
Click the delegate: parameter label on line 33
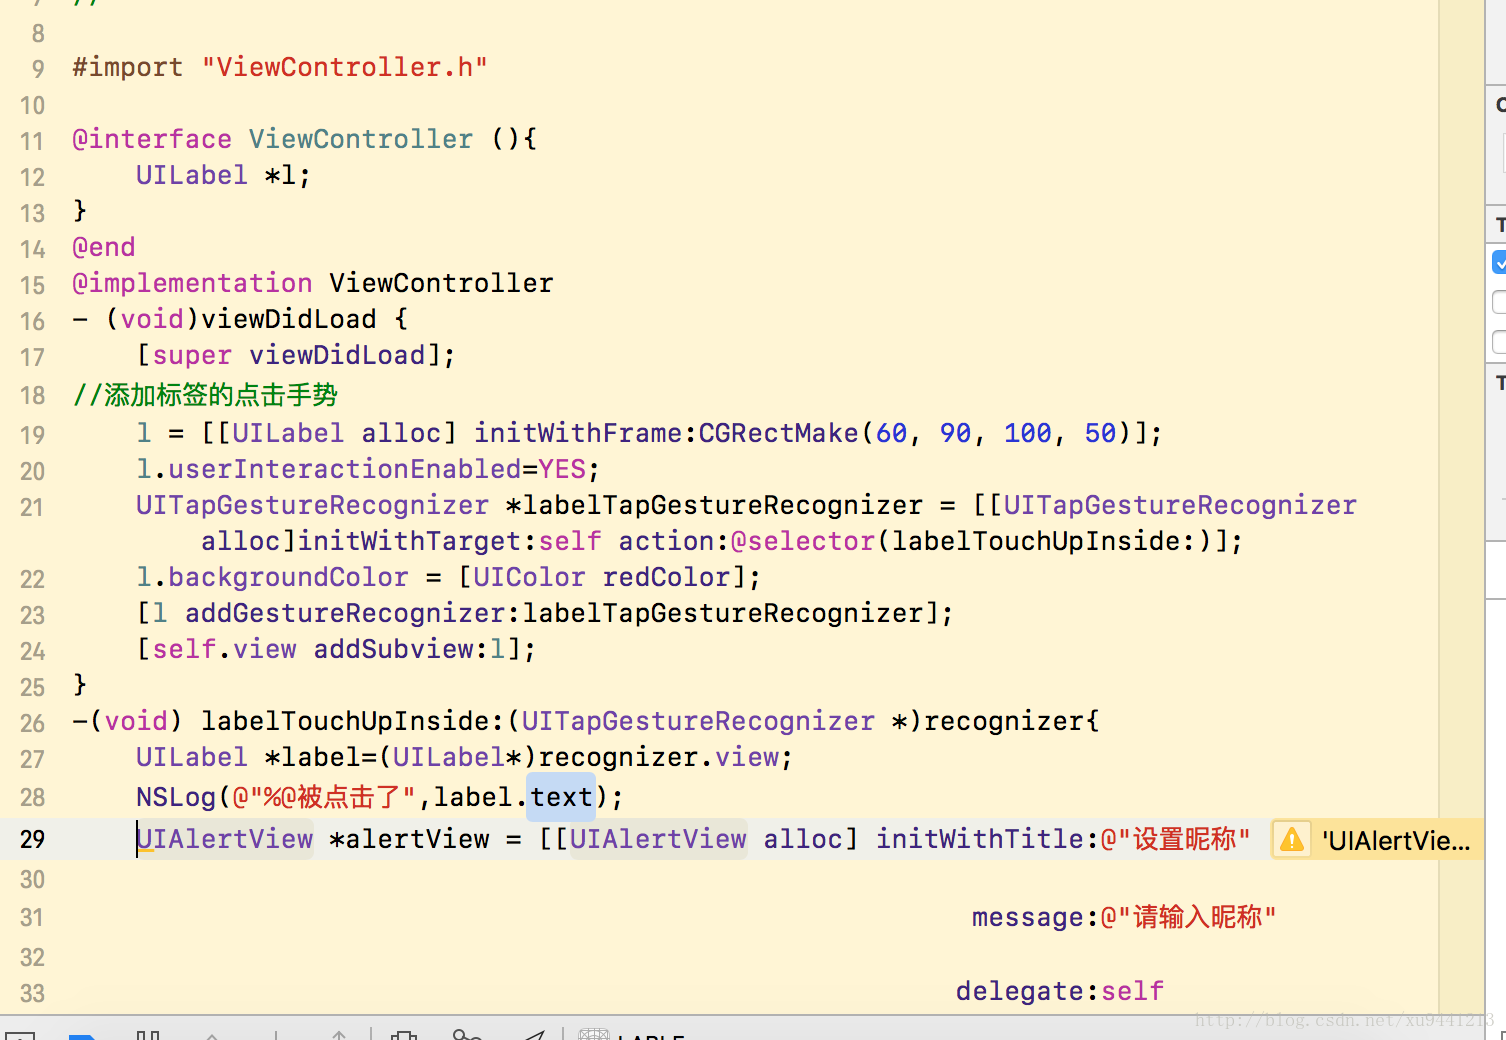pyautogui.click(x=1027, y=991)
